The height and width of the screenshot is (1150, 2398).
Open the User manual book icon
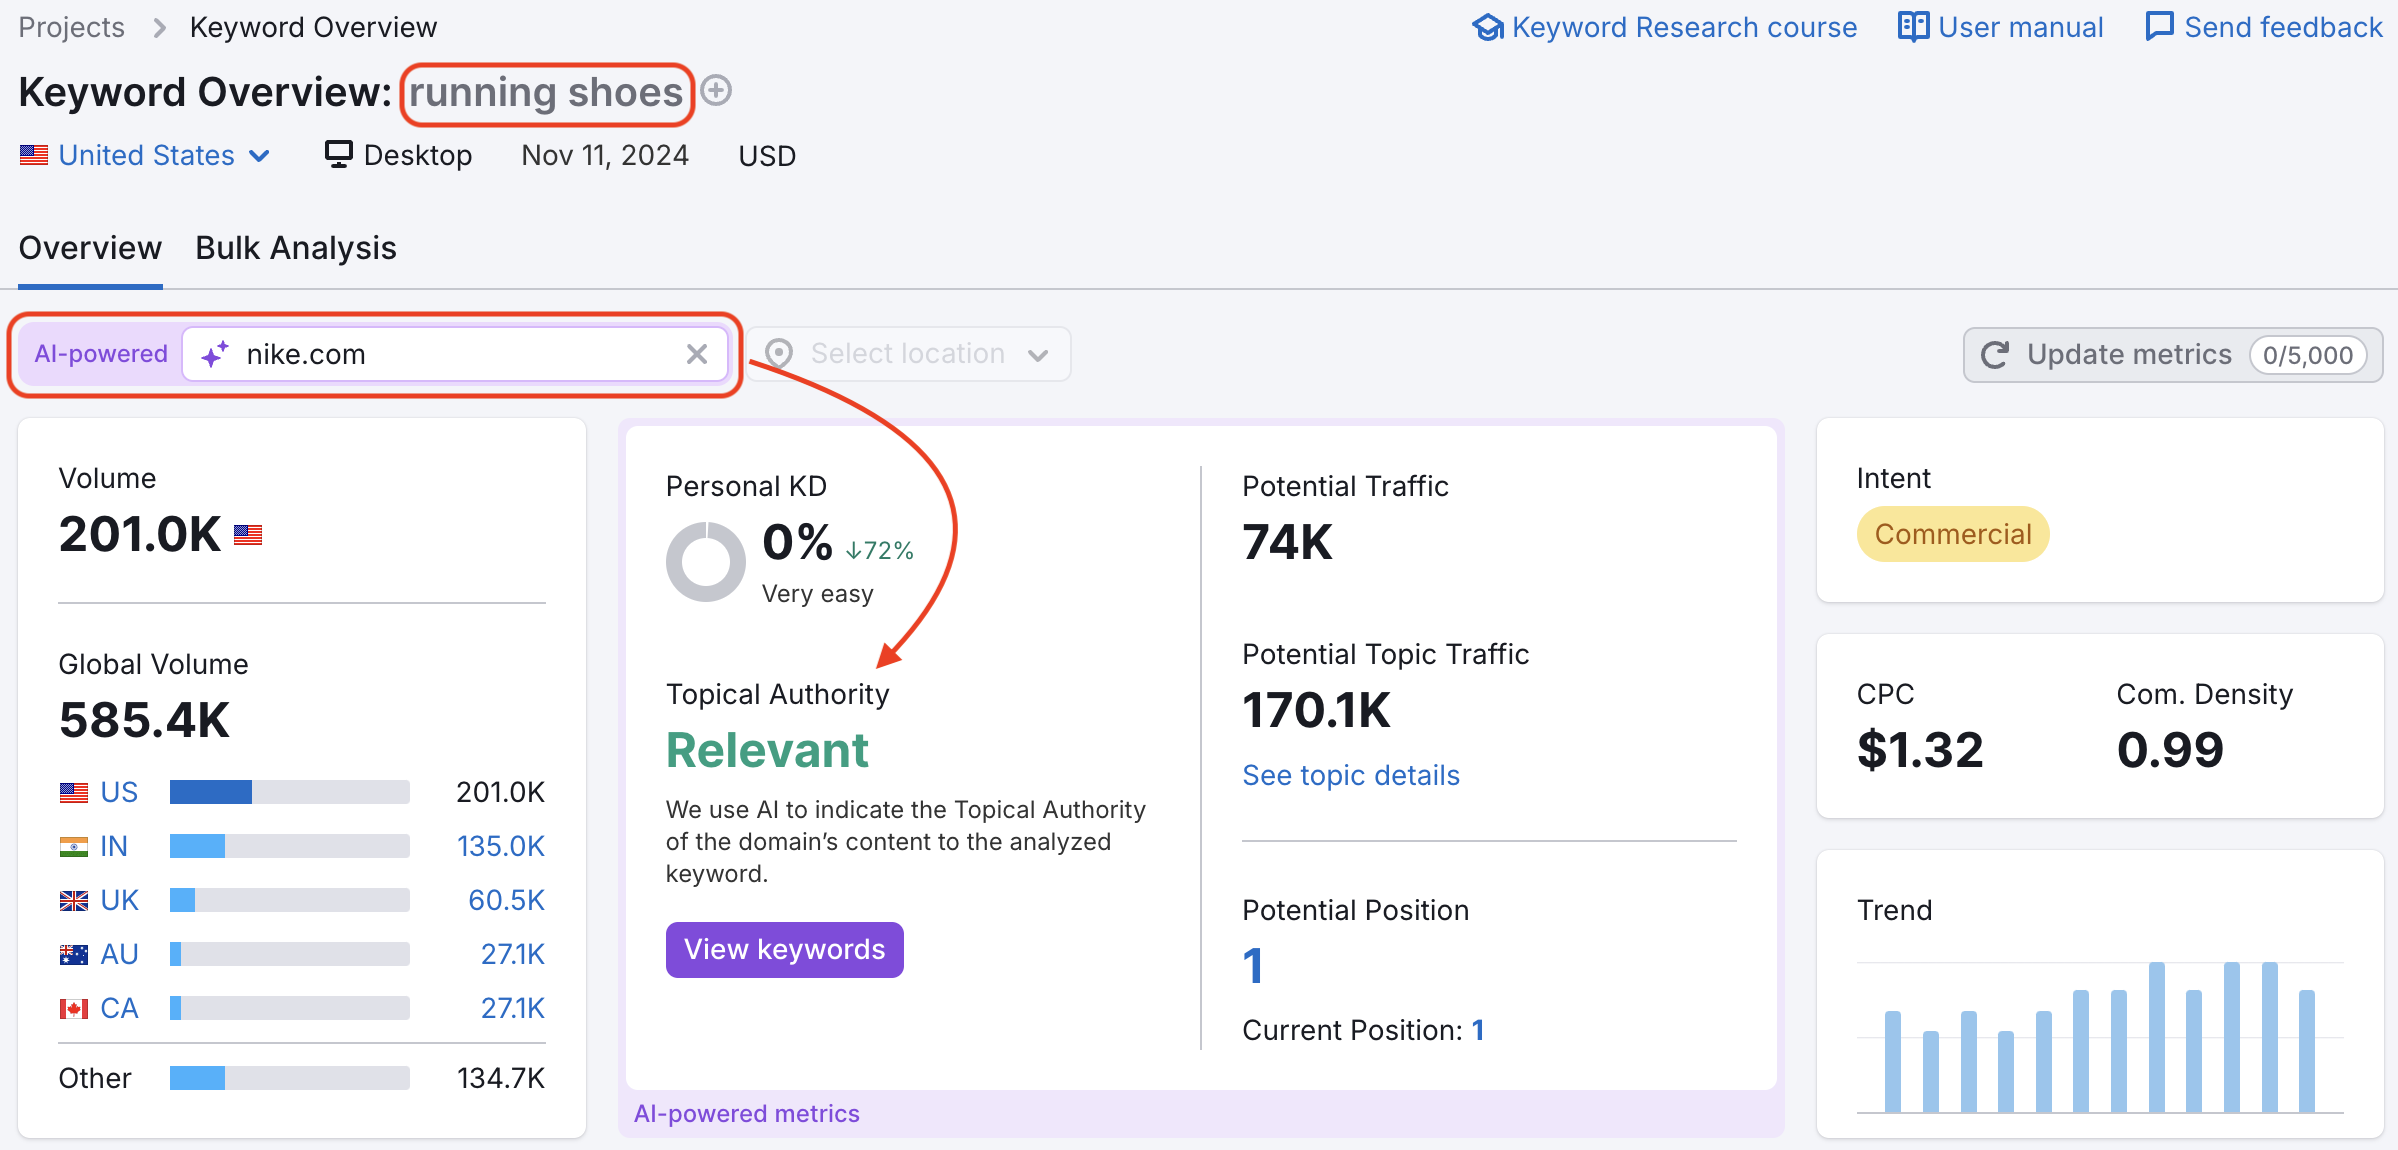(x=1912, y=27)
